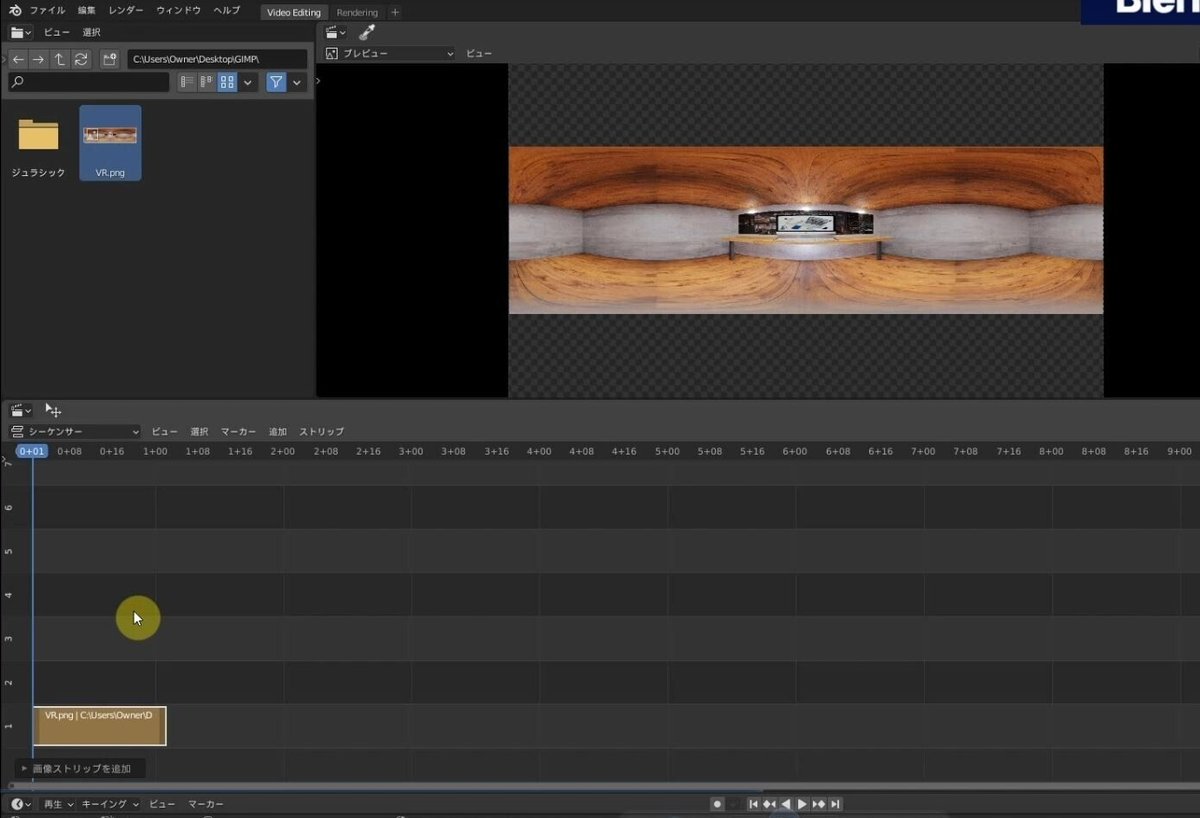Play the animation in reverse

point(786,804)
